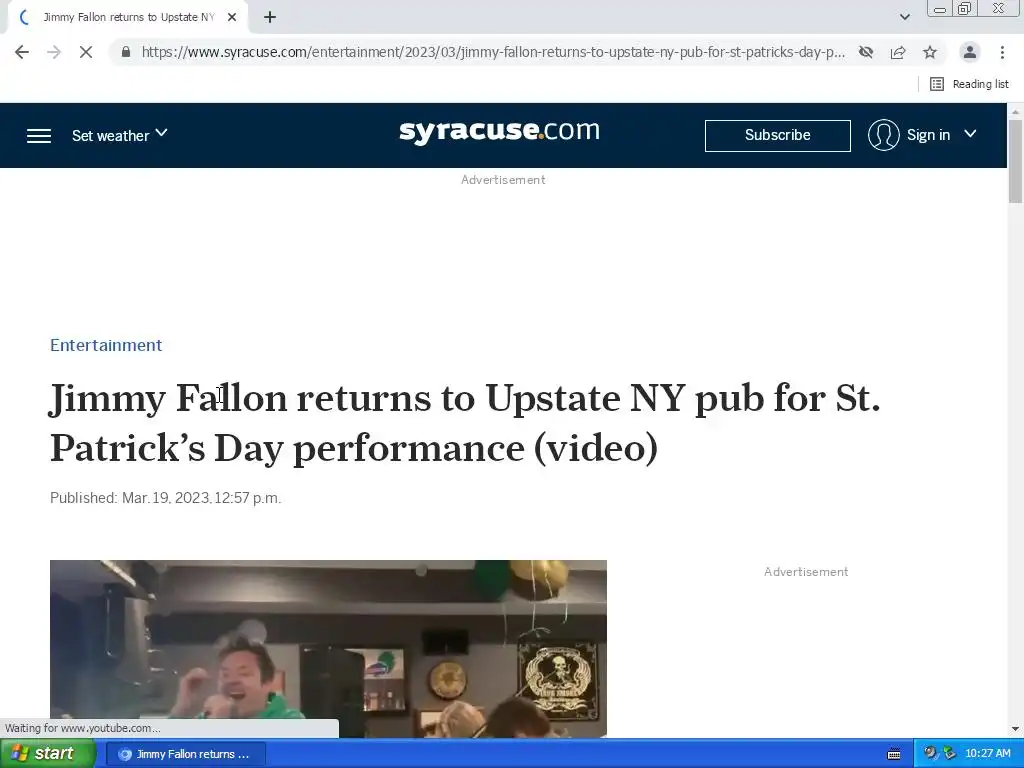Viewport: 1024px width, 768px height.
Task: Open the Reading list panel
Action: coord(969,84)
